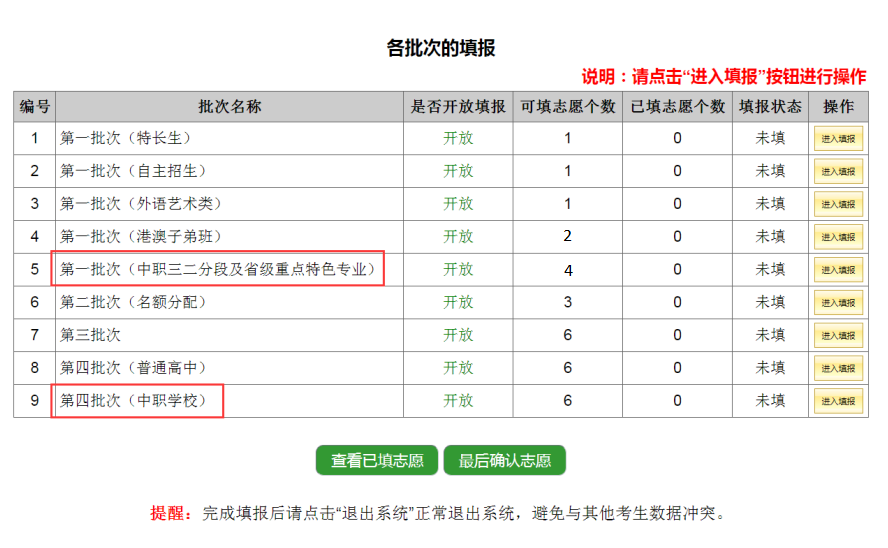Select the 第一批次（特长生） batch name
888x548 pixels.
point(126,138)
